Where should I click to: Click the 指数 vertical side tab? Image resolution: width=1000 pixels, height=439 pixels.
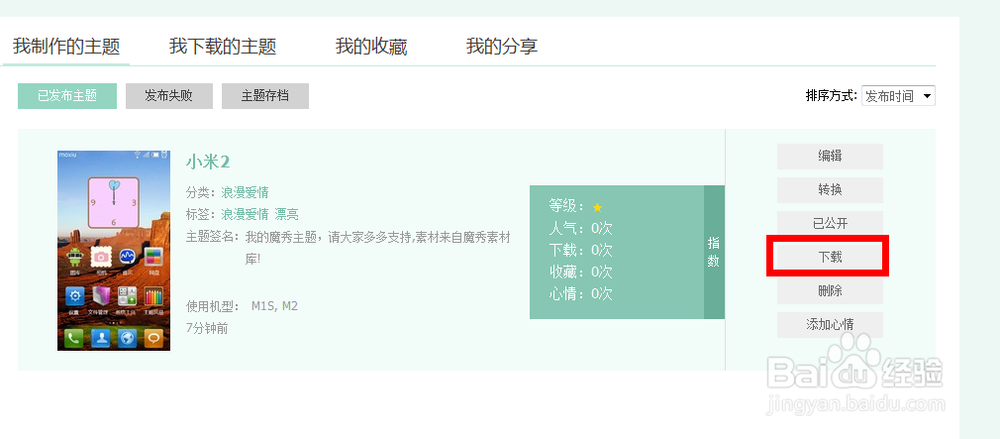(x=714, y=252)
